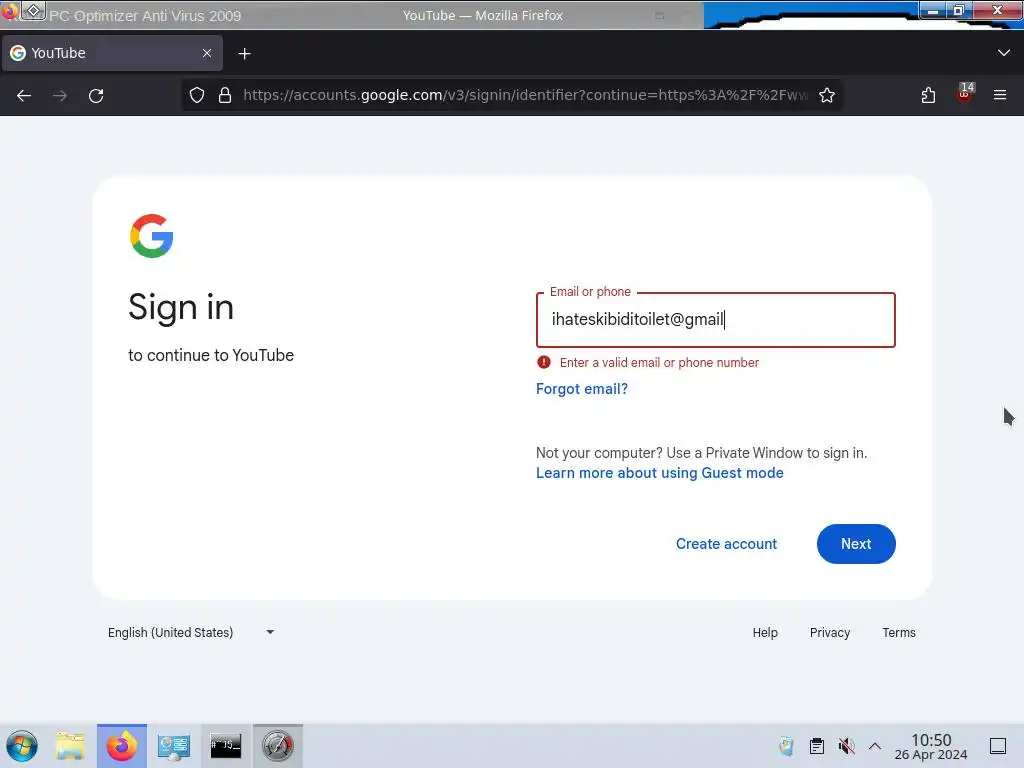Open Learn more about using Guest mode
This screenshot has width=1024, height=768.
tap(660, 473)
